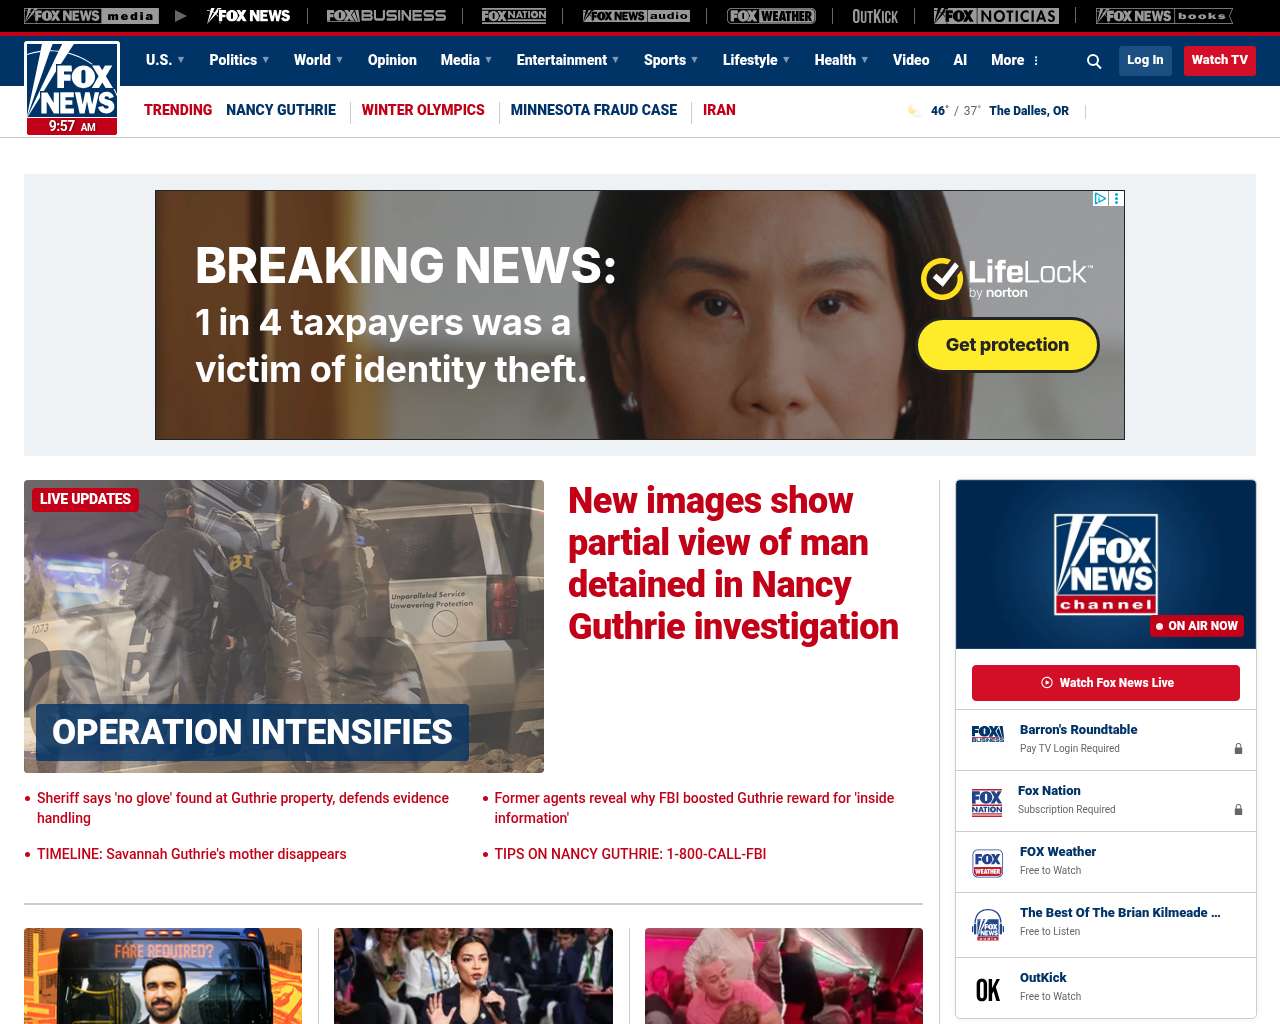Click the Fox News Radio icon beside Brian Kilmeade
1280x1024 pixels.
click(987, 925)
